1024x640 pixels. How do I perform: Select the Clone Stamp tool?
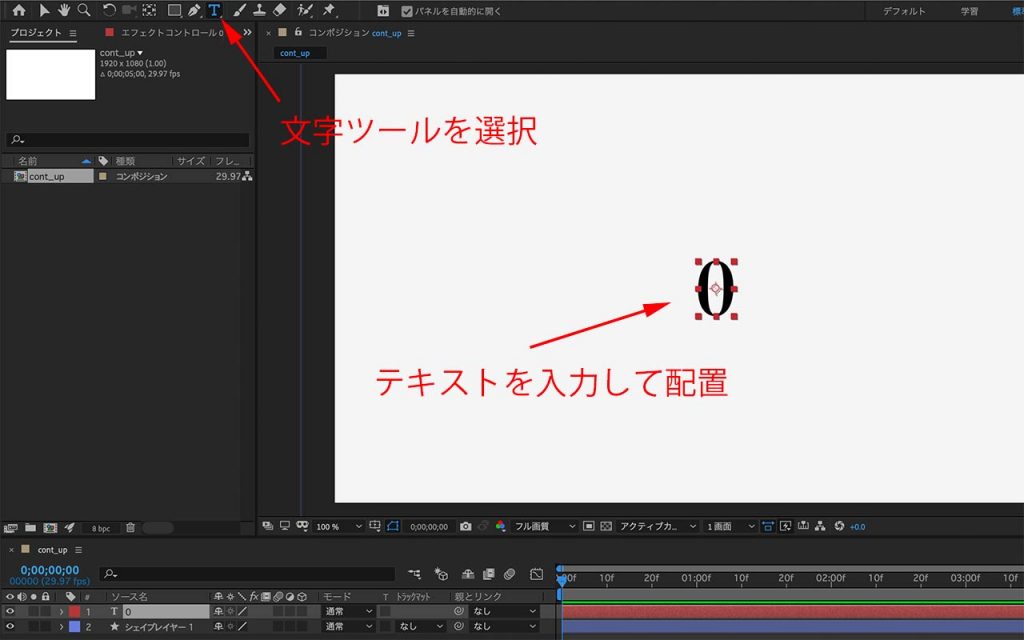point(259,10)
